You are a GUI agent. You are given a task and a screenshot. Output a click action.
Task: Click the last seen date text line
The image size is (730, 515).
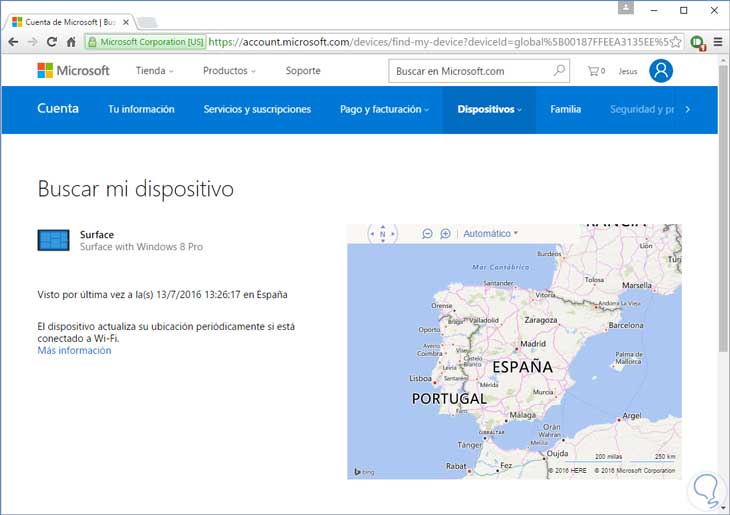(x=162, y=295)
